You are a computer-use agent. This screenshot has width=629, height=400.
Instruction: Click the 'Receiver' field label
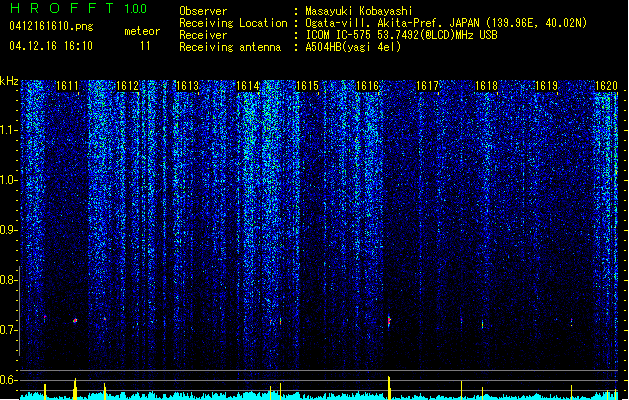tap(203, 35)
